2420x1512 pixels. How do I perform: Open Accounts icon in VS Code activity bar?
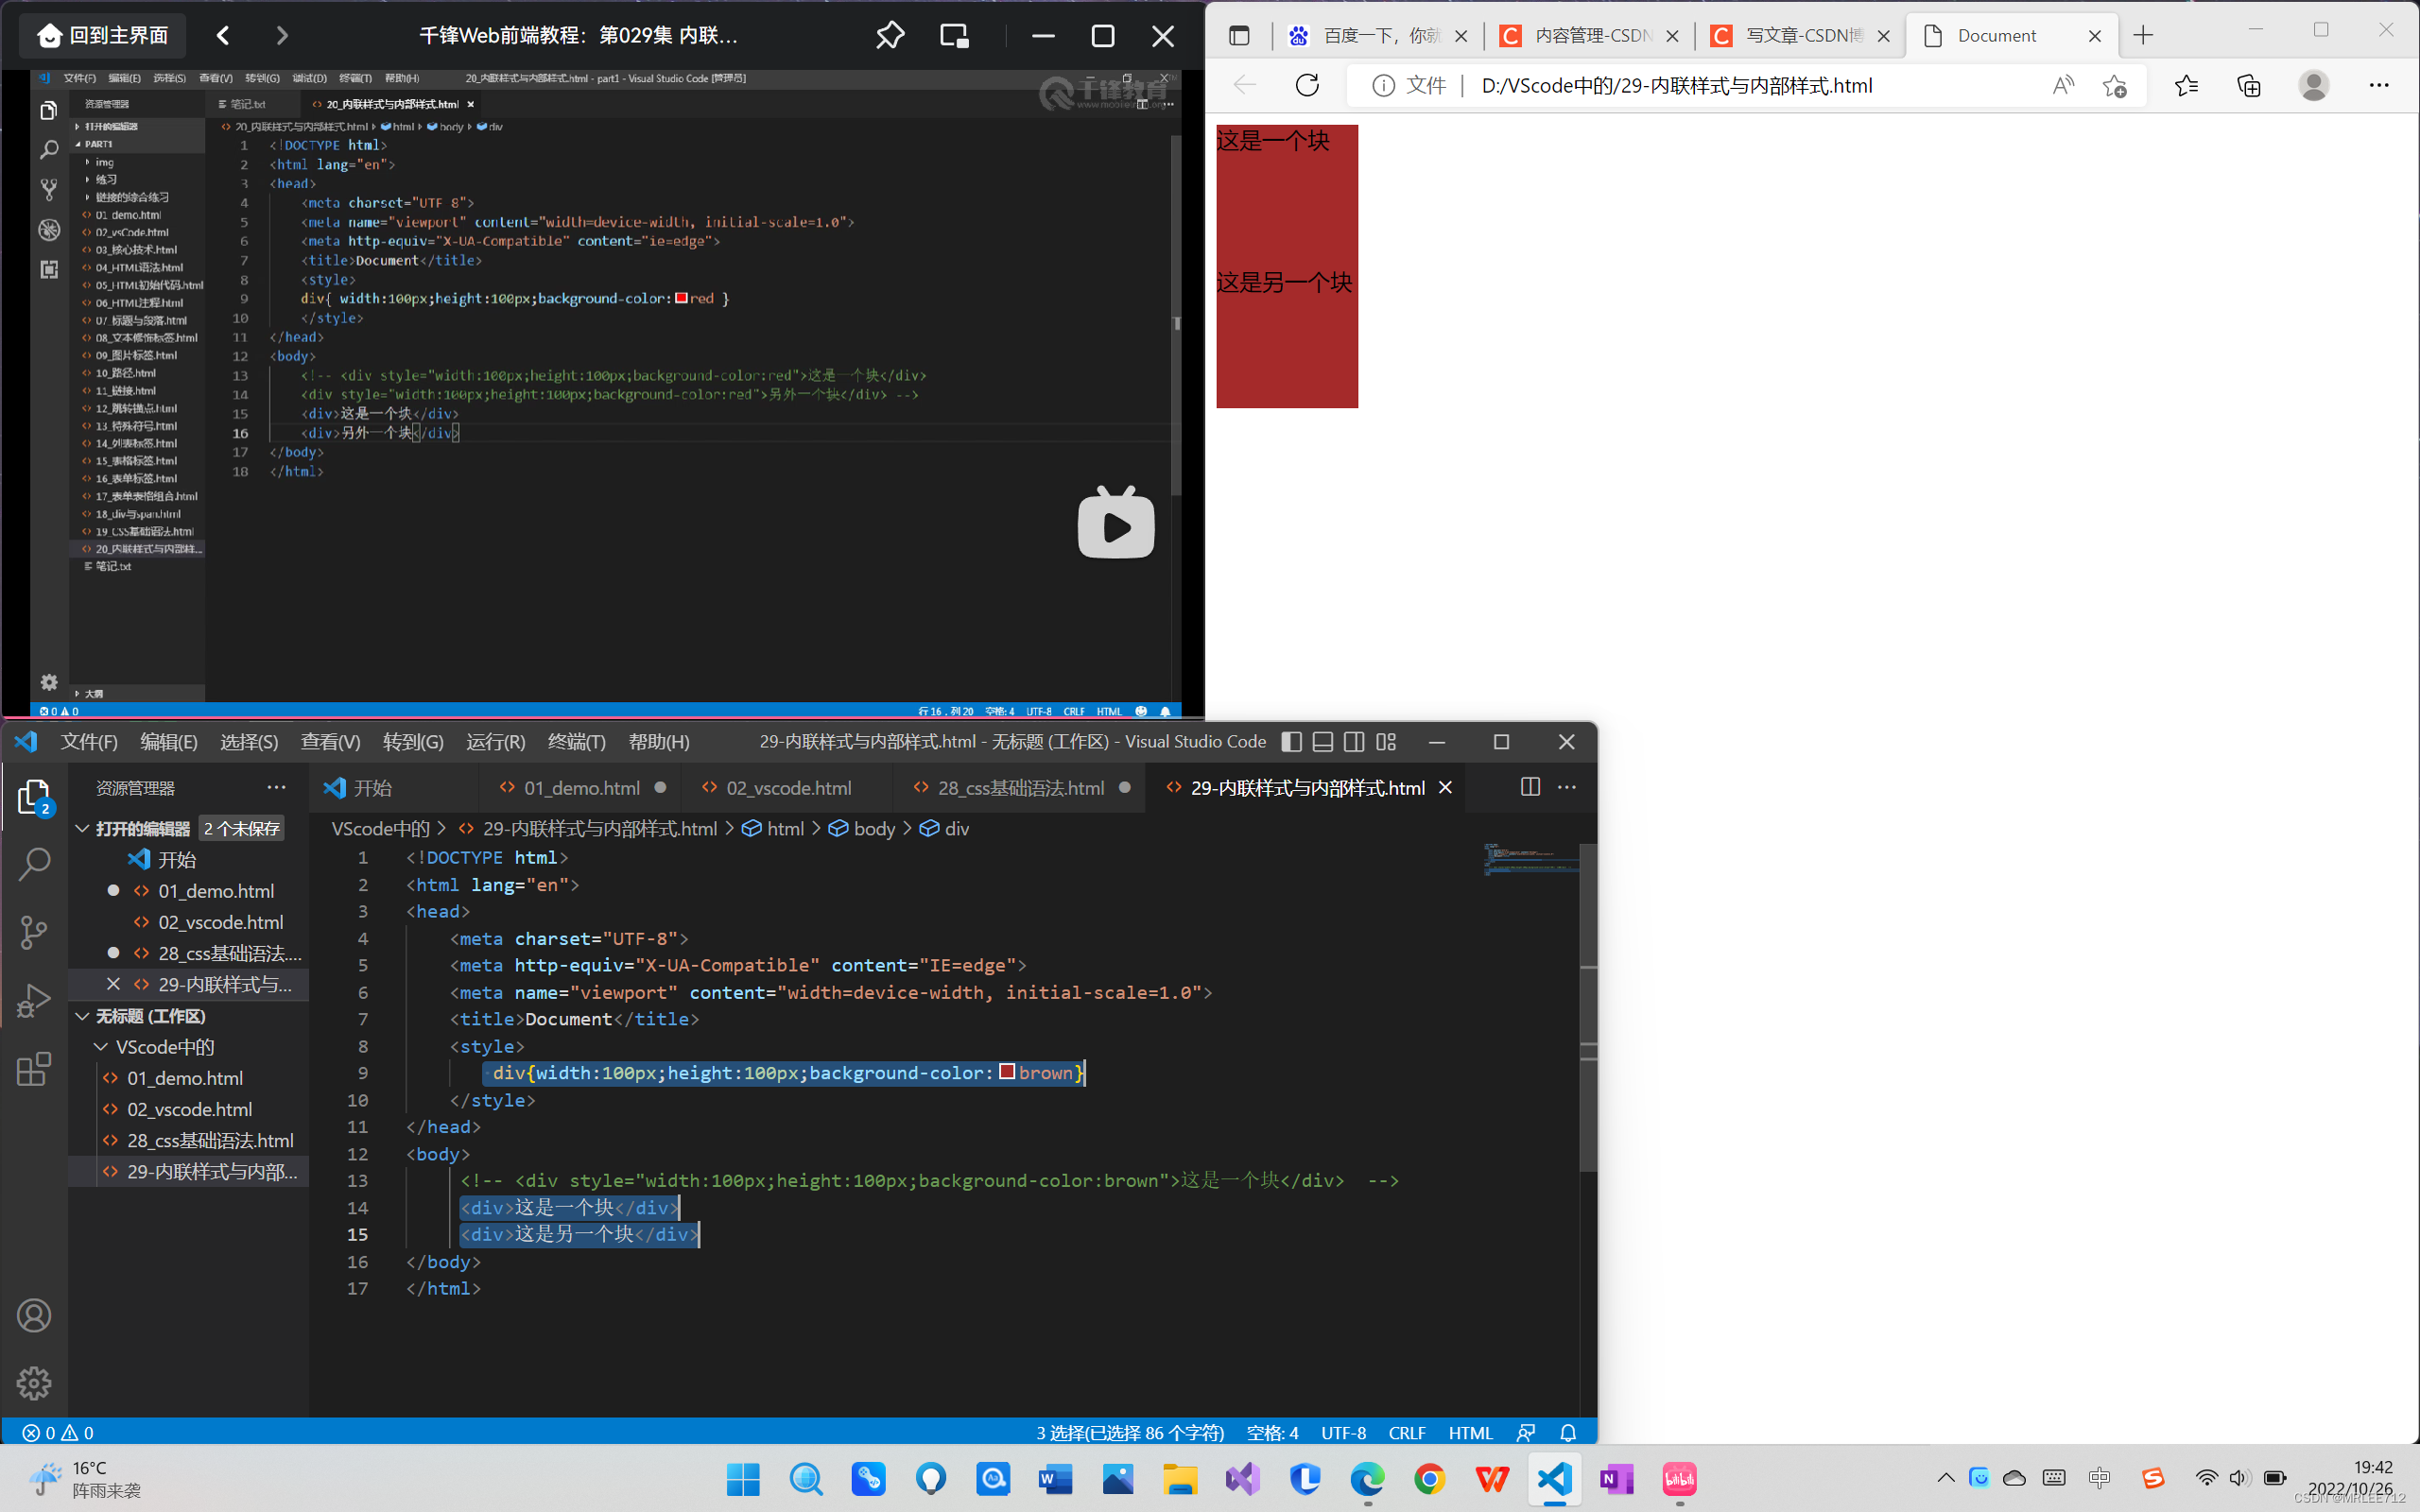(x=34, y=1315)
